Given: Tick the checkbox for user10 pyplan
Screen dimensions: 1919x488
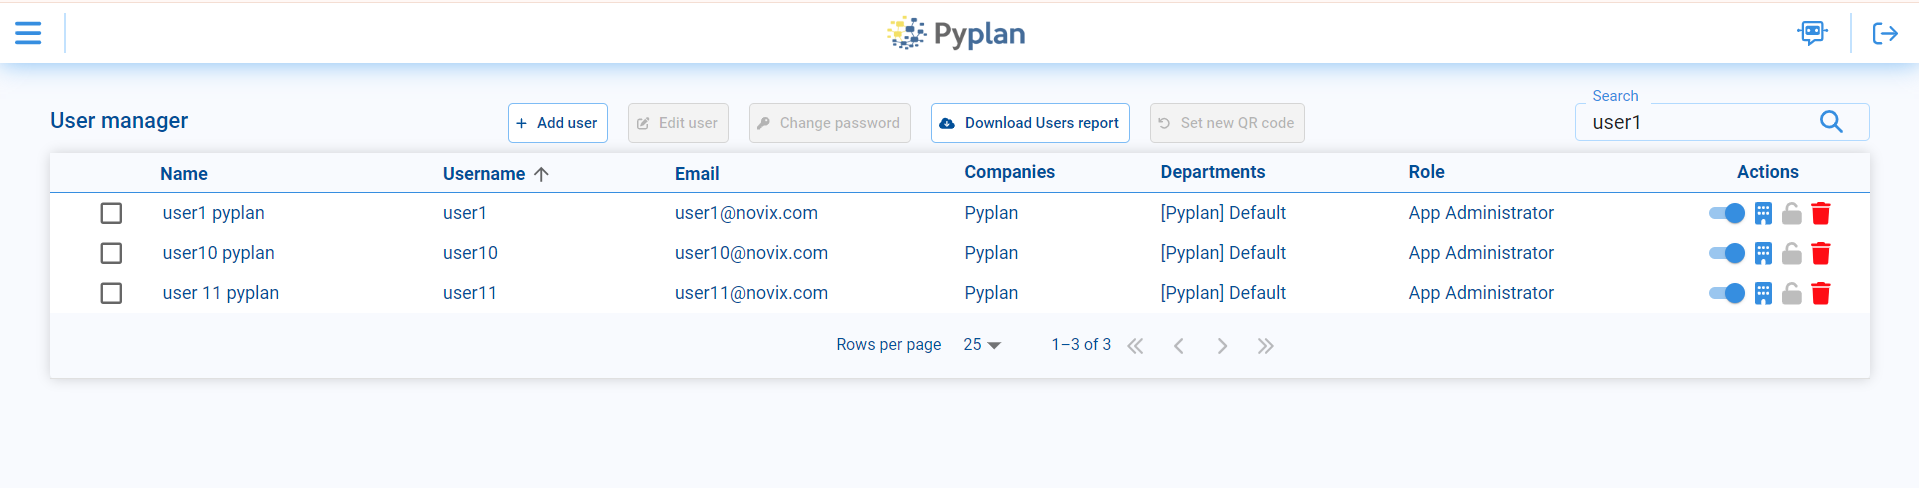Looking at the screenshot, I should point(111,253).
